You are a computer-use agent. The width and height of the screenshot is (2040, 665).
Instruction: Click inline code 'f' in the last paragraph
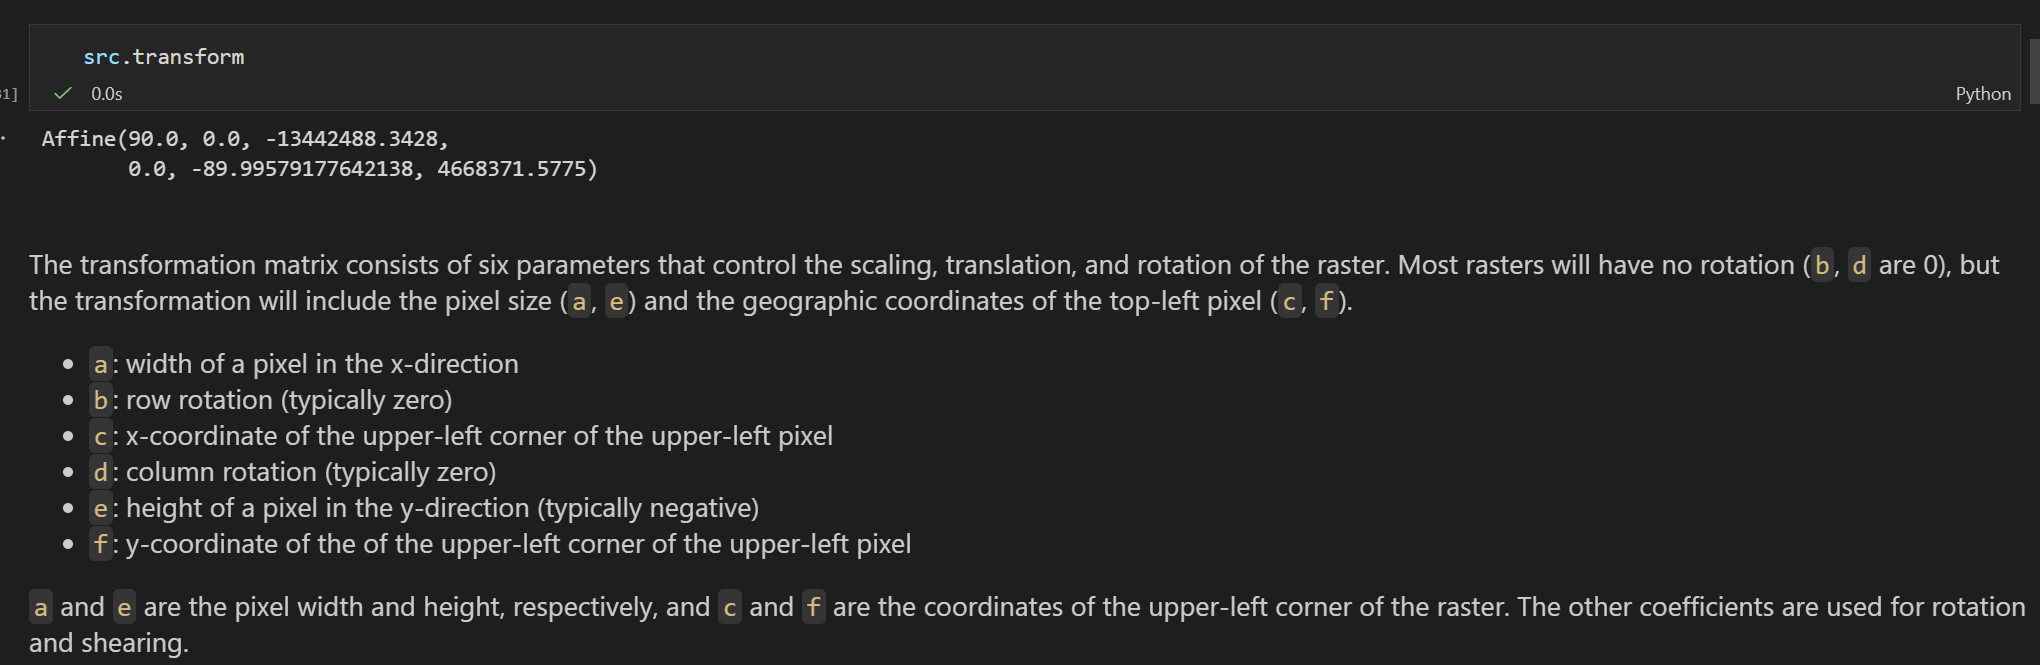point(814,607)
